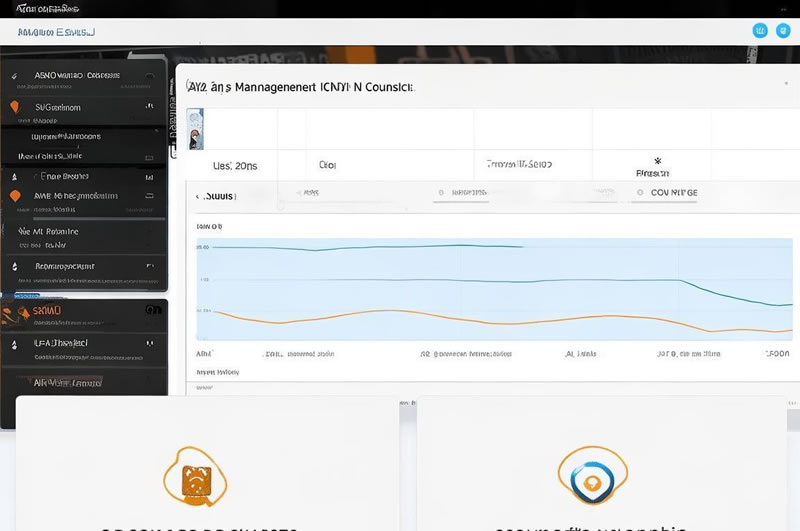Click the small avatar thumbnail under the title
This screenshot has height=531, width=800.
tap(196, 129)
